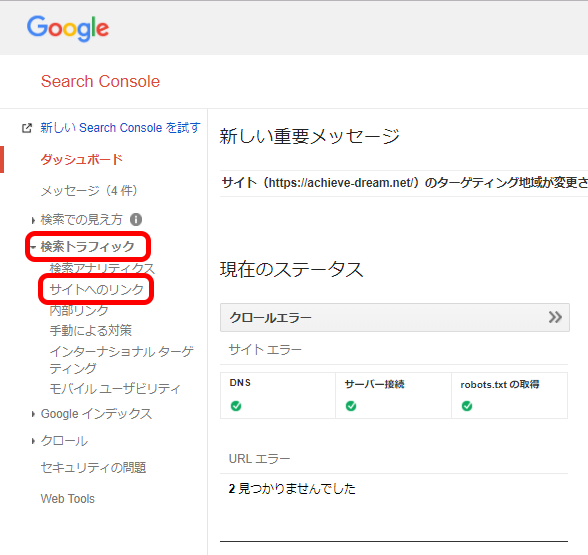Open インターナショナル ターゲティング sub-item
Screen dimensions: 588x555
tap(122, 360)
